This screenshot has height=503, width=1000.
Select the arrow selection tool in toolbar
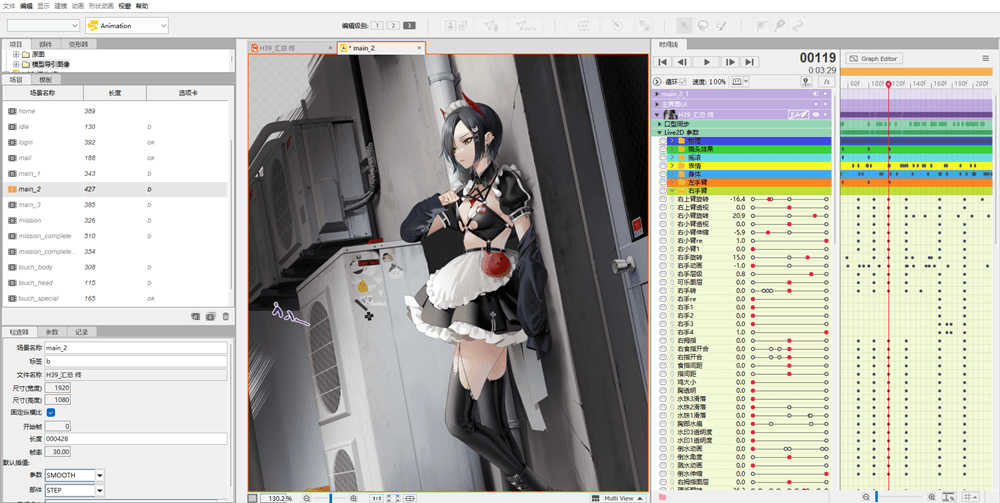(x=683, y=26)
